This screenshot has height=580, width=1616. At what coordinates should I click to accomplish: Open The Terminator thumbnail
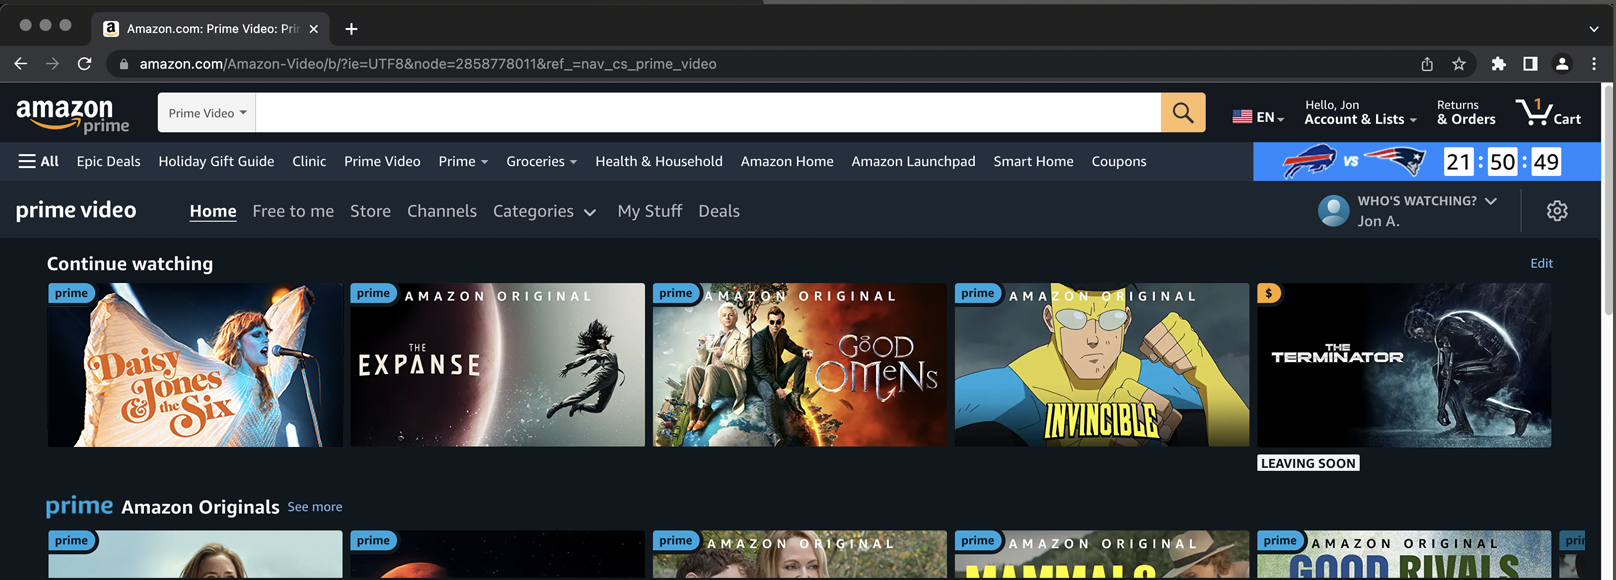point(1404,365)
